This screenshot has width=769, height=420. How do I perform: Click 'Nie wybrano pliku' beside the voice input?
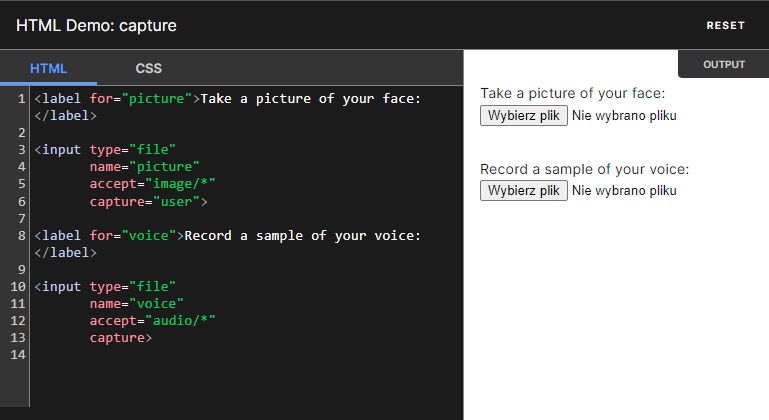click(625, 190)
